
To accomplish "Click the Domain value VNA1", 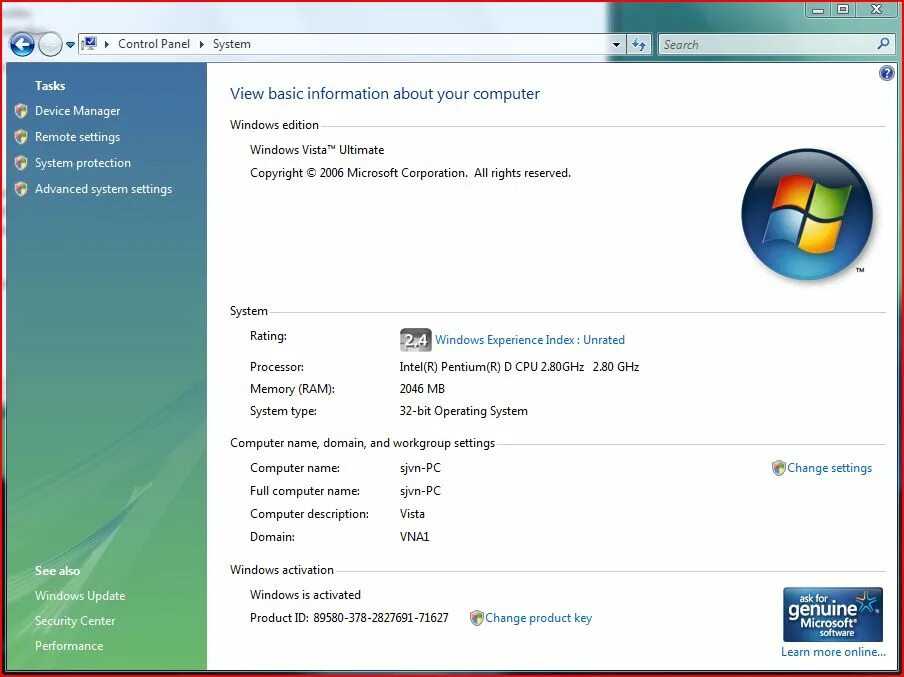I will coord(415,537).
